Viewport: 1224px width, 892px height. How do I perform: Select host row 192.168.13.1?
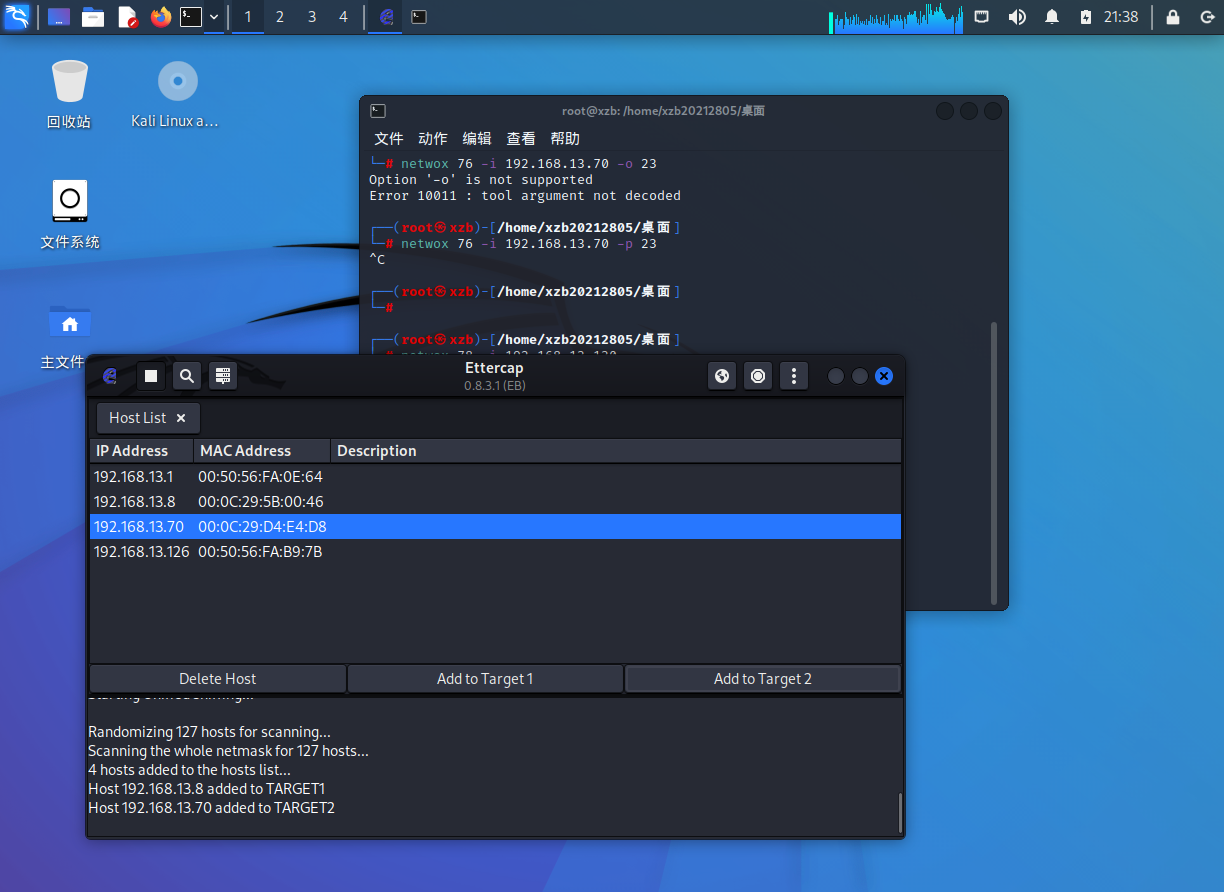[495, 477]
